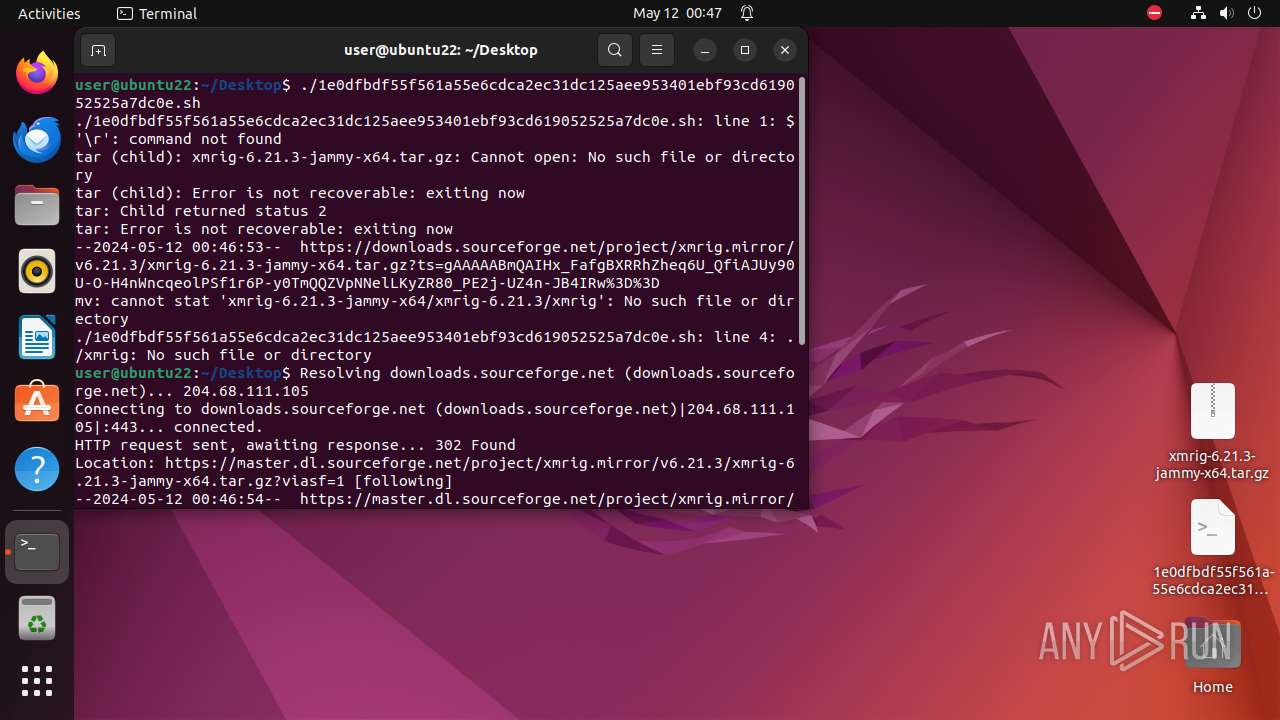Open the Help icon in dock
The height and width of the screenshot is (720, 1280).
(x=37, y=469)
